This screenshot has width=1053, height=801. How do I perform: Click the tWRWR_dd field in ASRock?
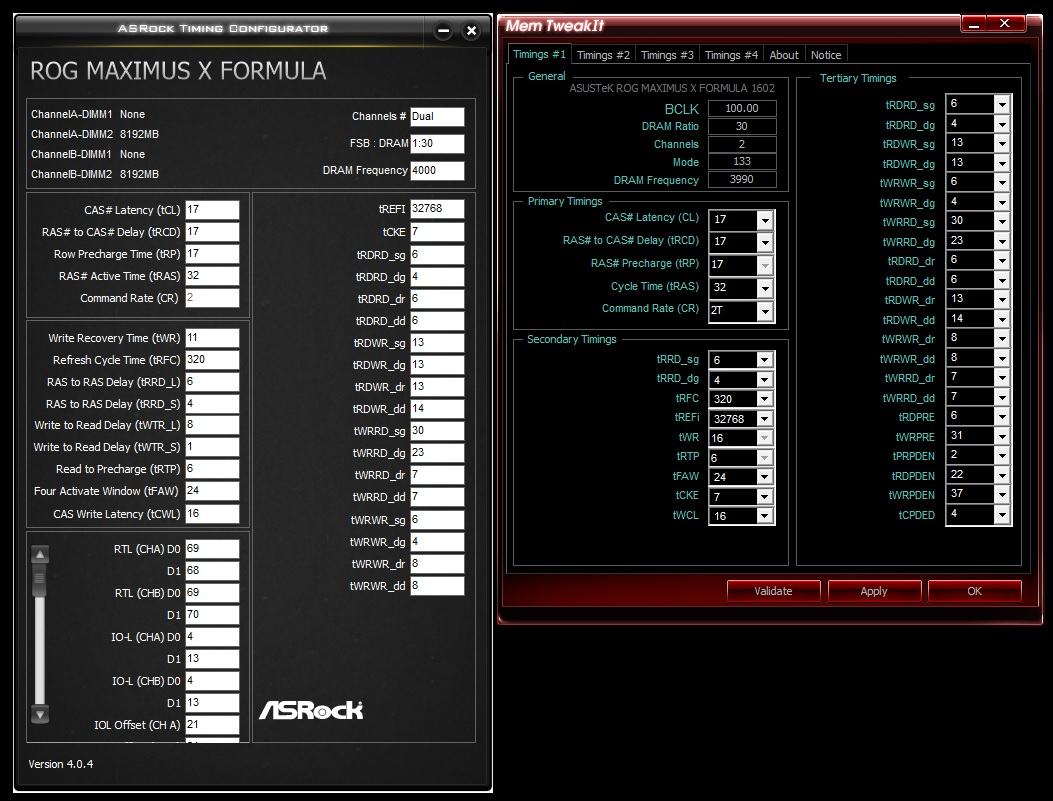click(437, 585)
